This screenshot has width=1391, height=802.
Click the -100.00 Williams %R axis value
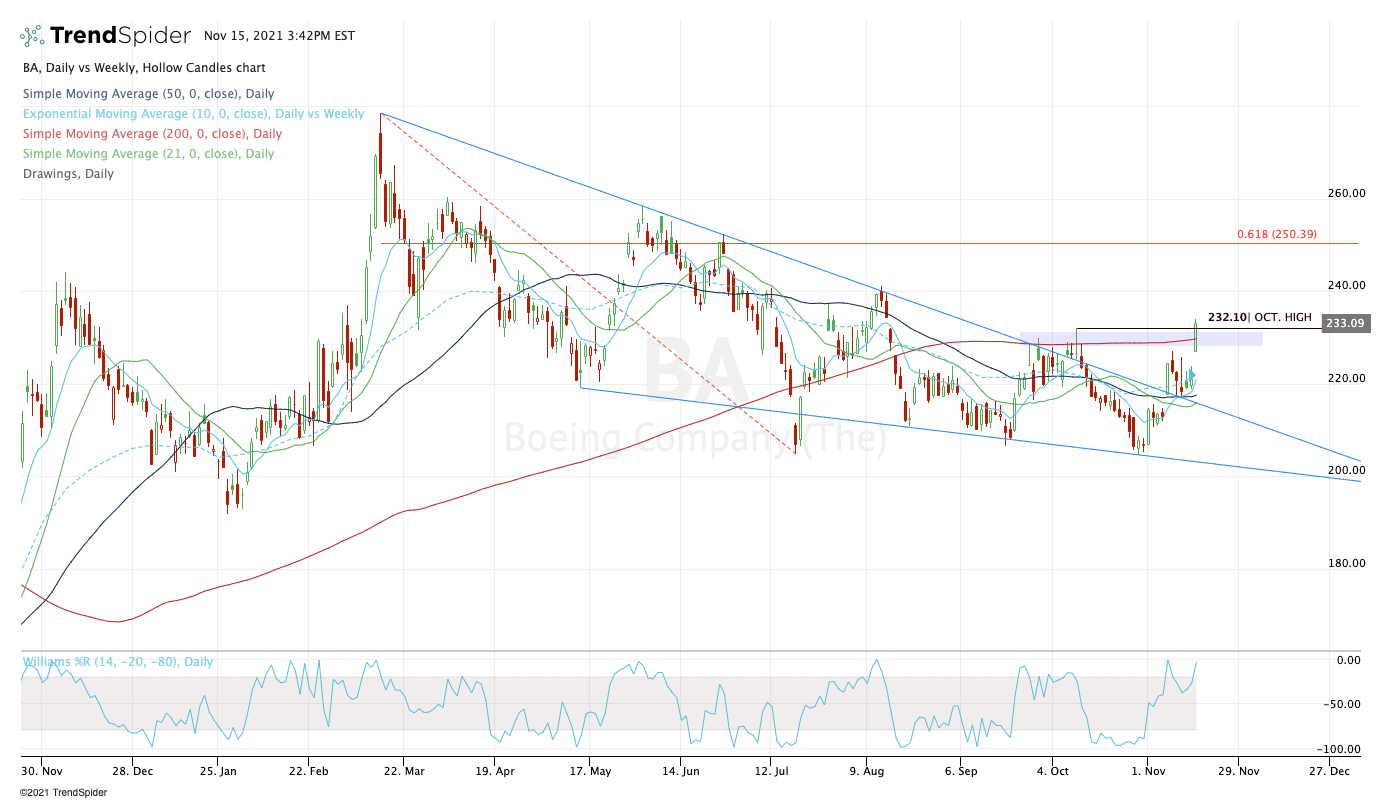[1341, 749]
